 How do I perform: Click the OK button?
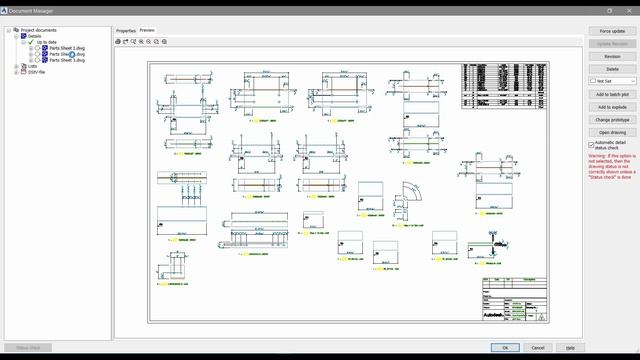point(505,347)
